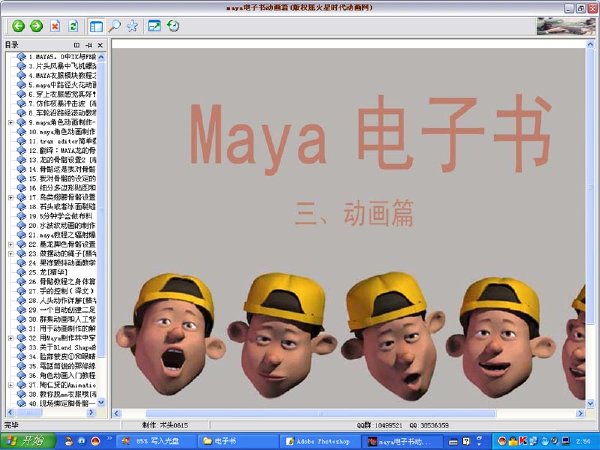Open chapter 1 MAYA5.0中文
This screenshot has width=600, height=450.
tap(62, 57)
